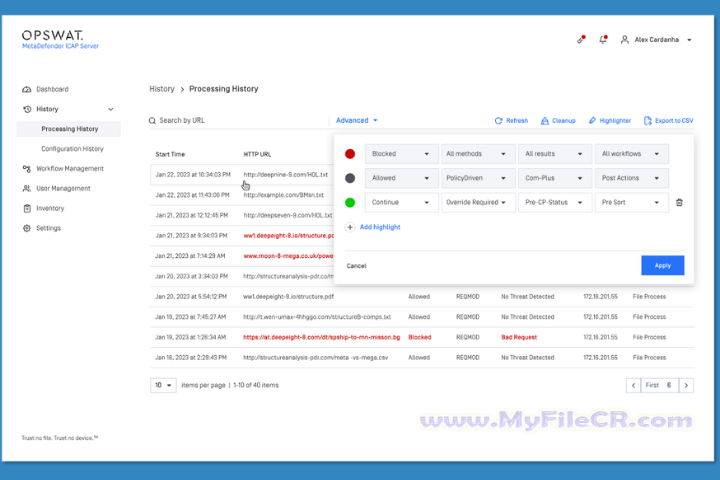Click page number 6
This screenshot has height=480, width=720.
[x=669, y=385]
